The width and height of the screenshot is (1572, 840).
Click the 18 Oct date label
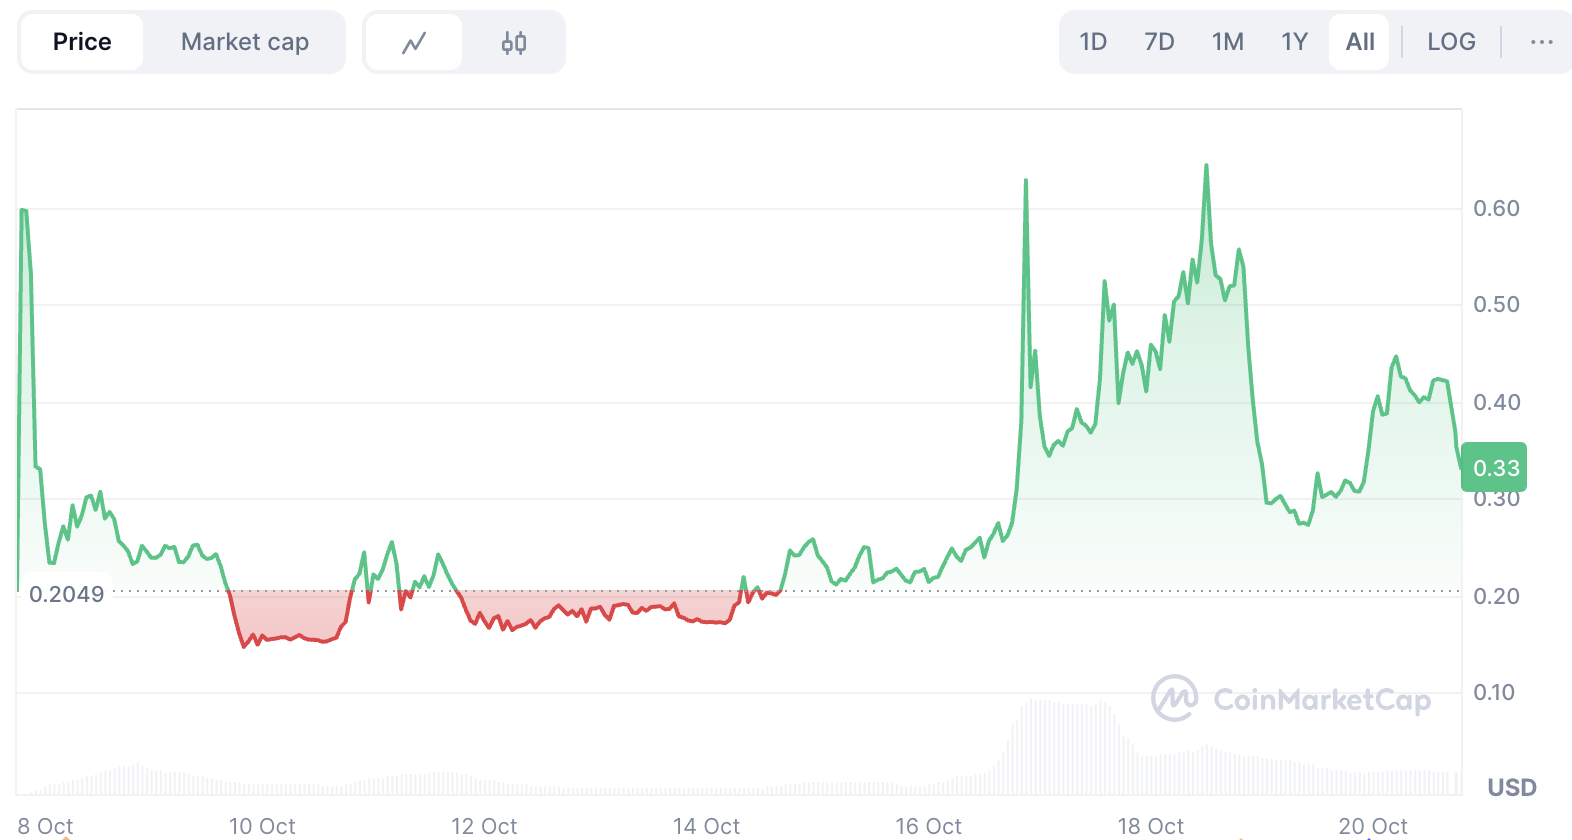1150,827
